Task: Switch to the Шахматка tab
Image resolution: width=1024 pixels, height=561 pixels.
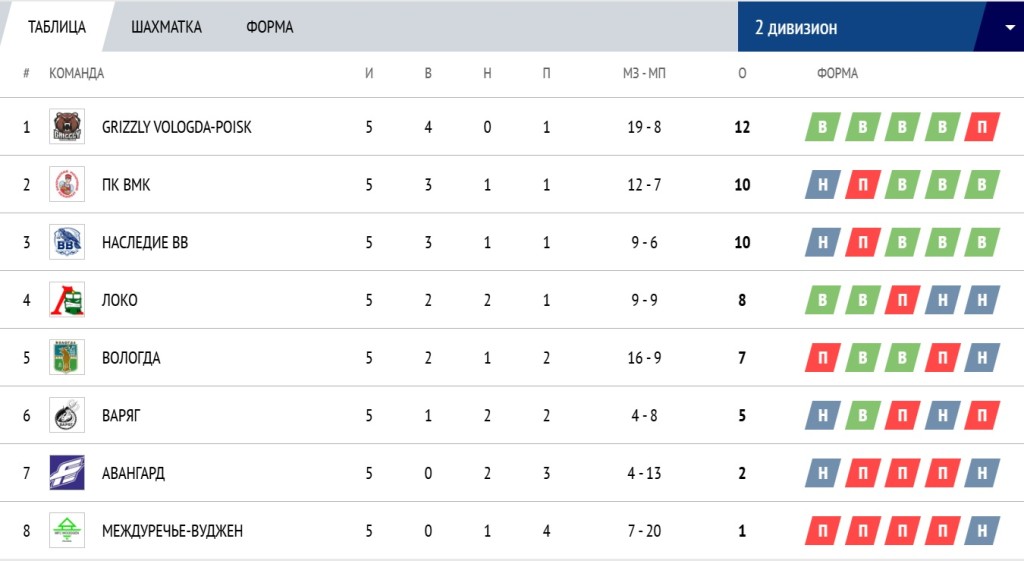Action: (166, 27)
